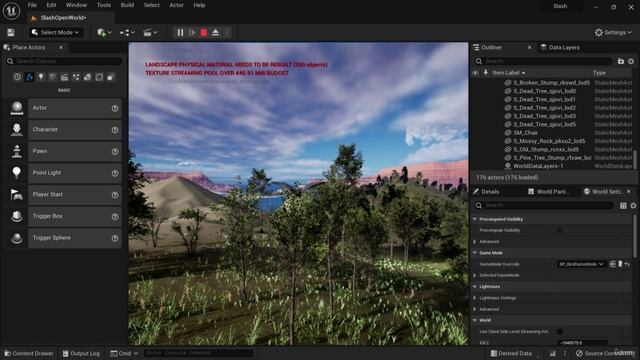
Task: Open the Actor menu
Action: point(176,5)
